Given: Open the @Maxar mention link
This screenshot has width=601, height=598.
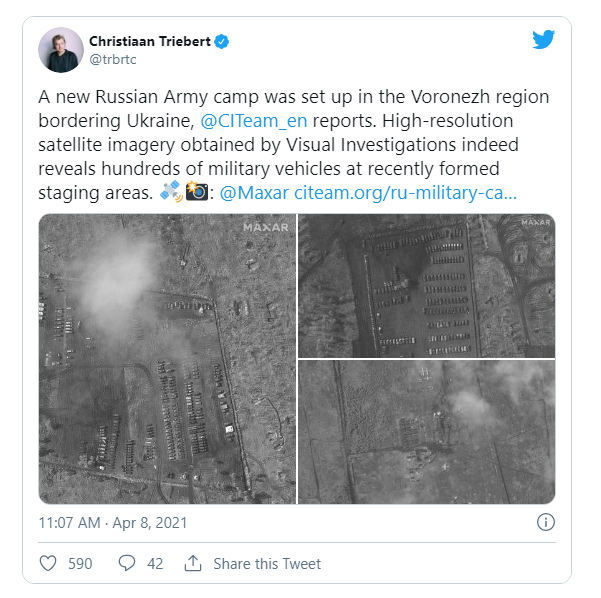Looking at the screenshot, I should click(x=254, y=193).
